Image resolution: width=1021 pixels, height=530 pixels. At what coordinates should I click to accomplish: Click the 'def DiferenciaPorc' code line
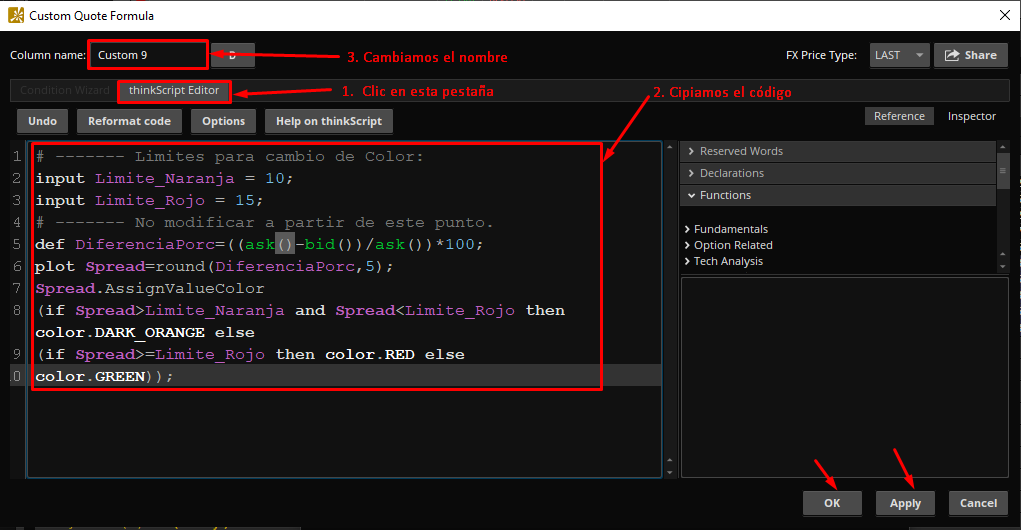(259, 245)
